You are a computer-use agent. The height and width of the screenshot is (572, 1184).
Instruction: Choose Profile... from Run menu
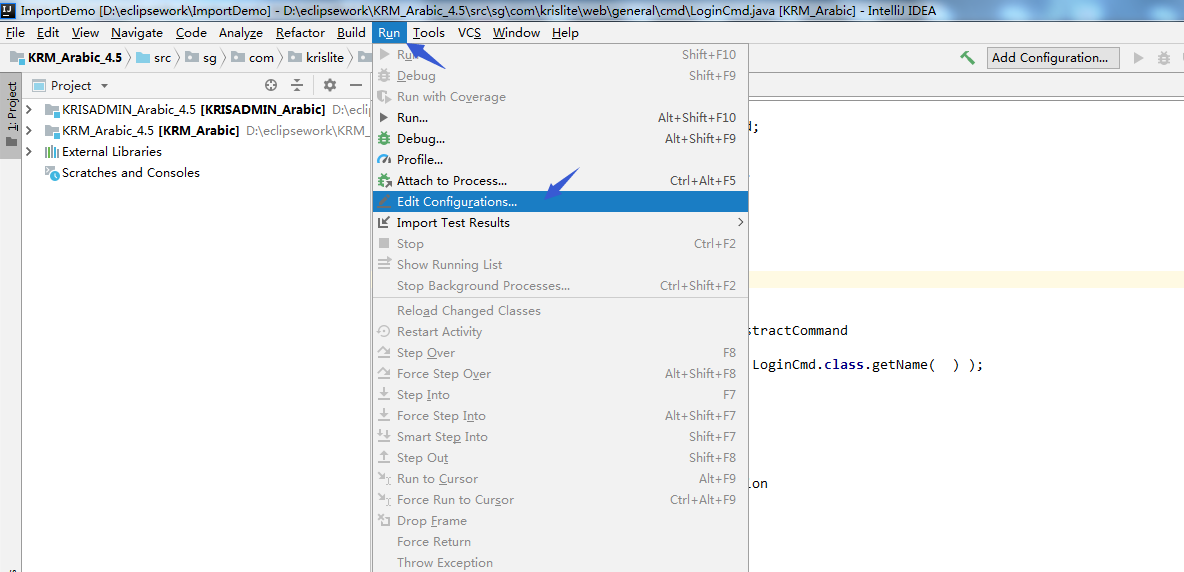(560, 160)
